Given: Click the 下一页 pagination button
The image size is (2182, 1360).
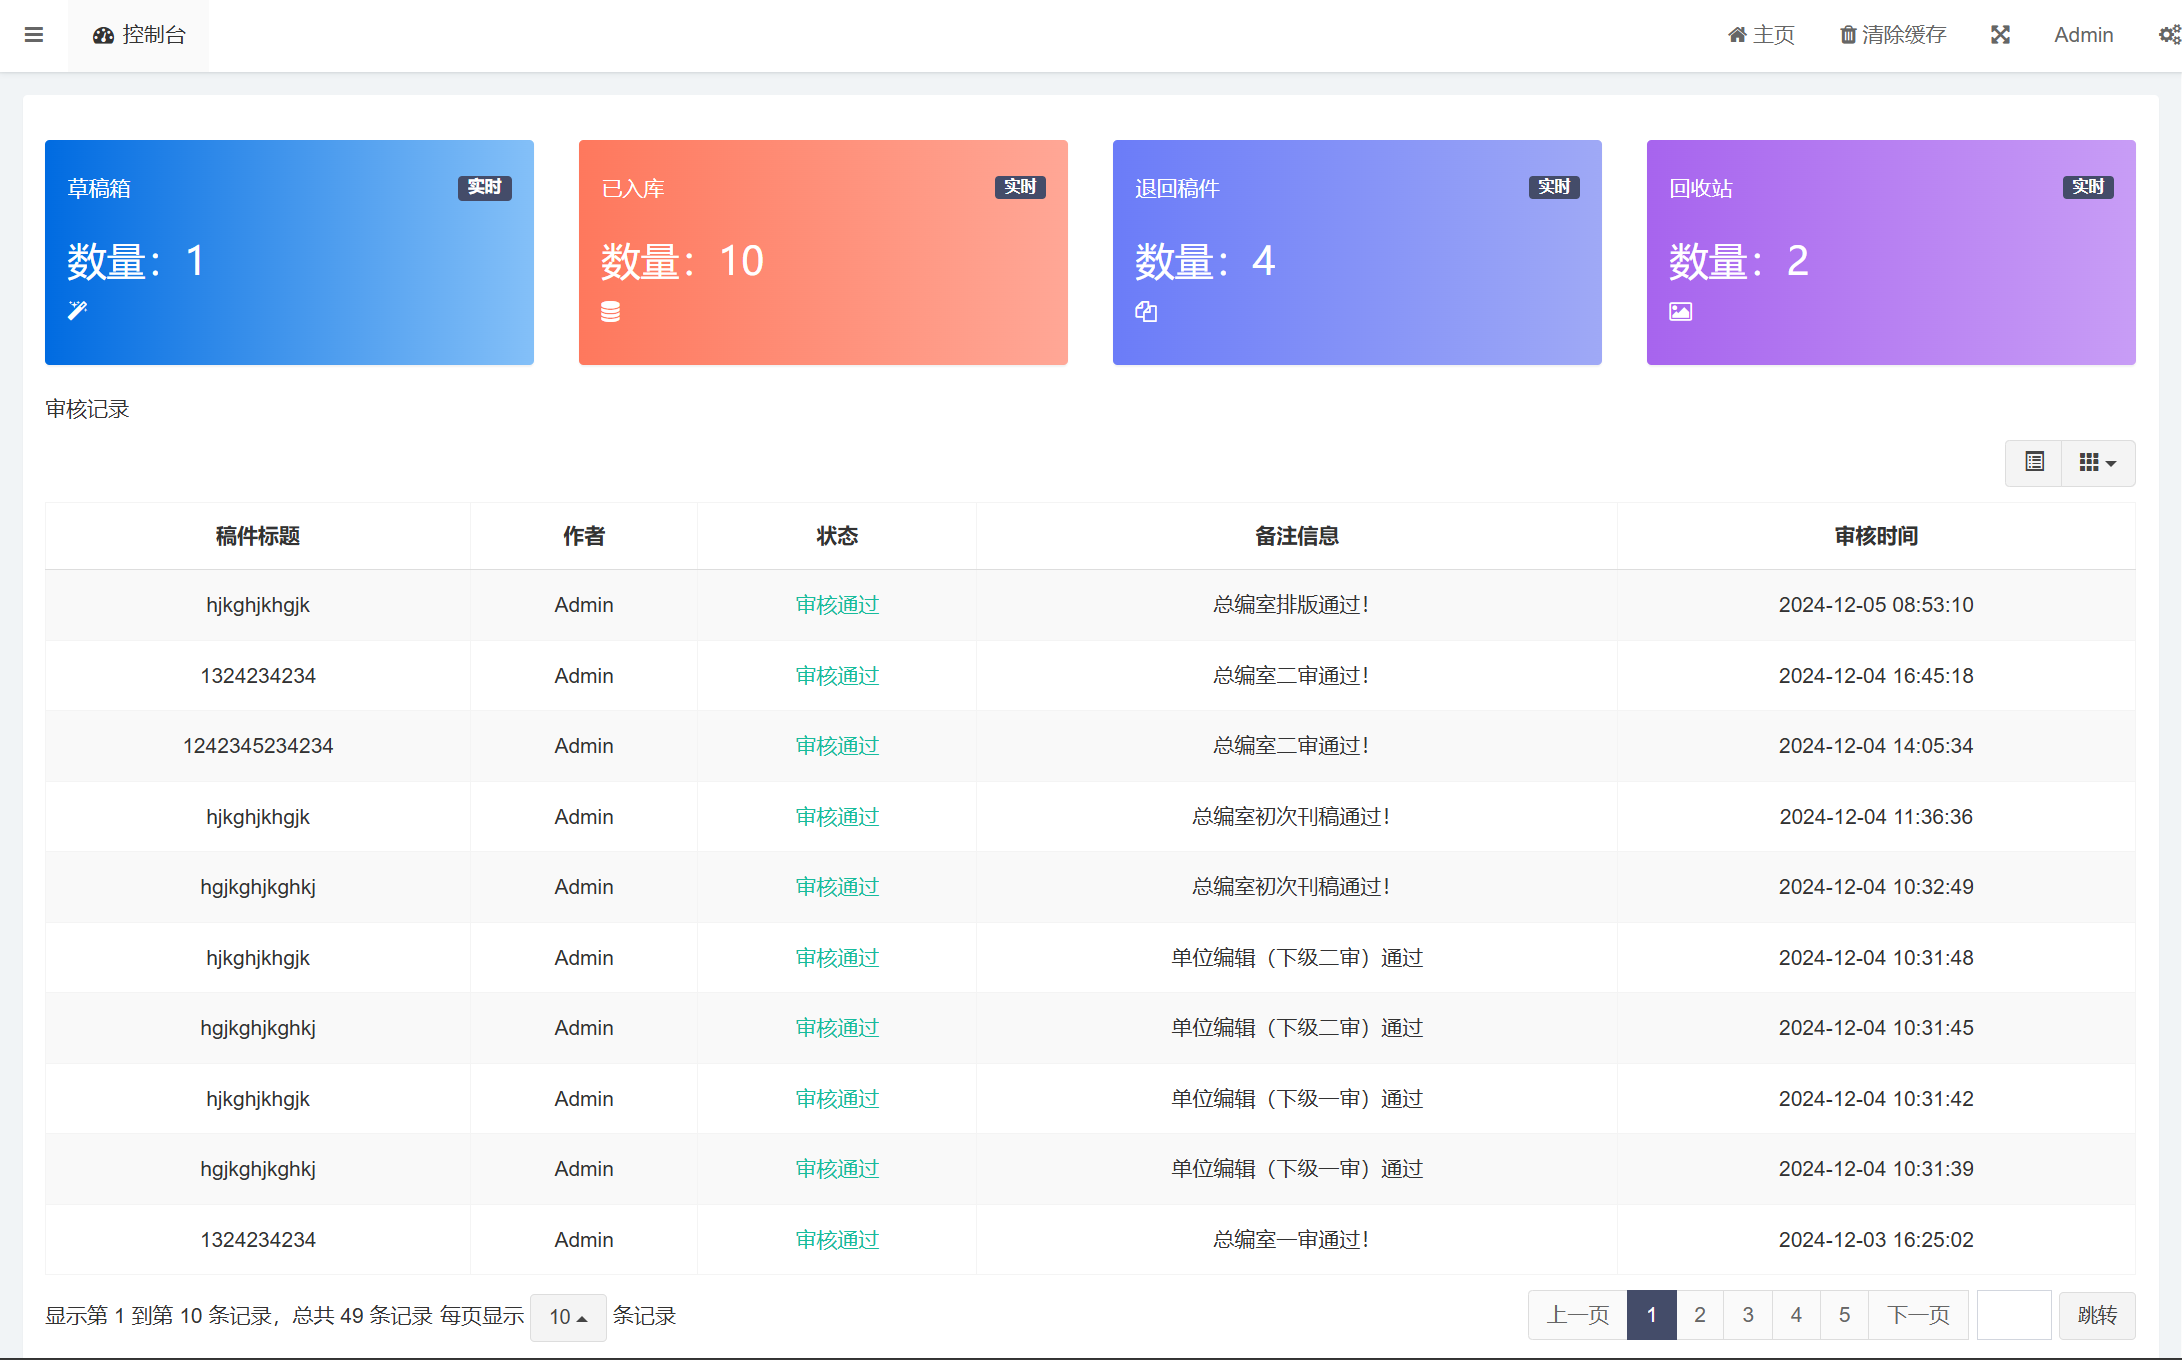Looking at the screenshot, I should [1917, 1315].
